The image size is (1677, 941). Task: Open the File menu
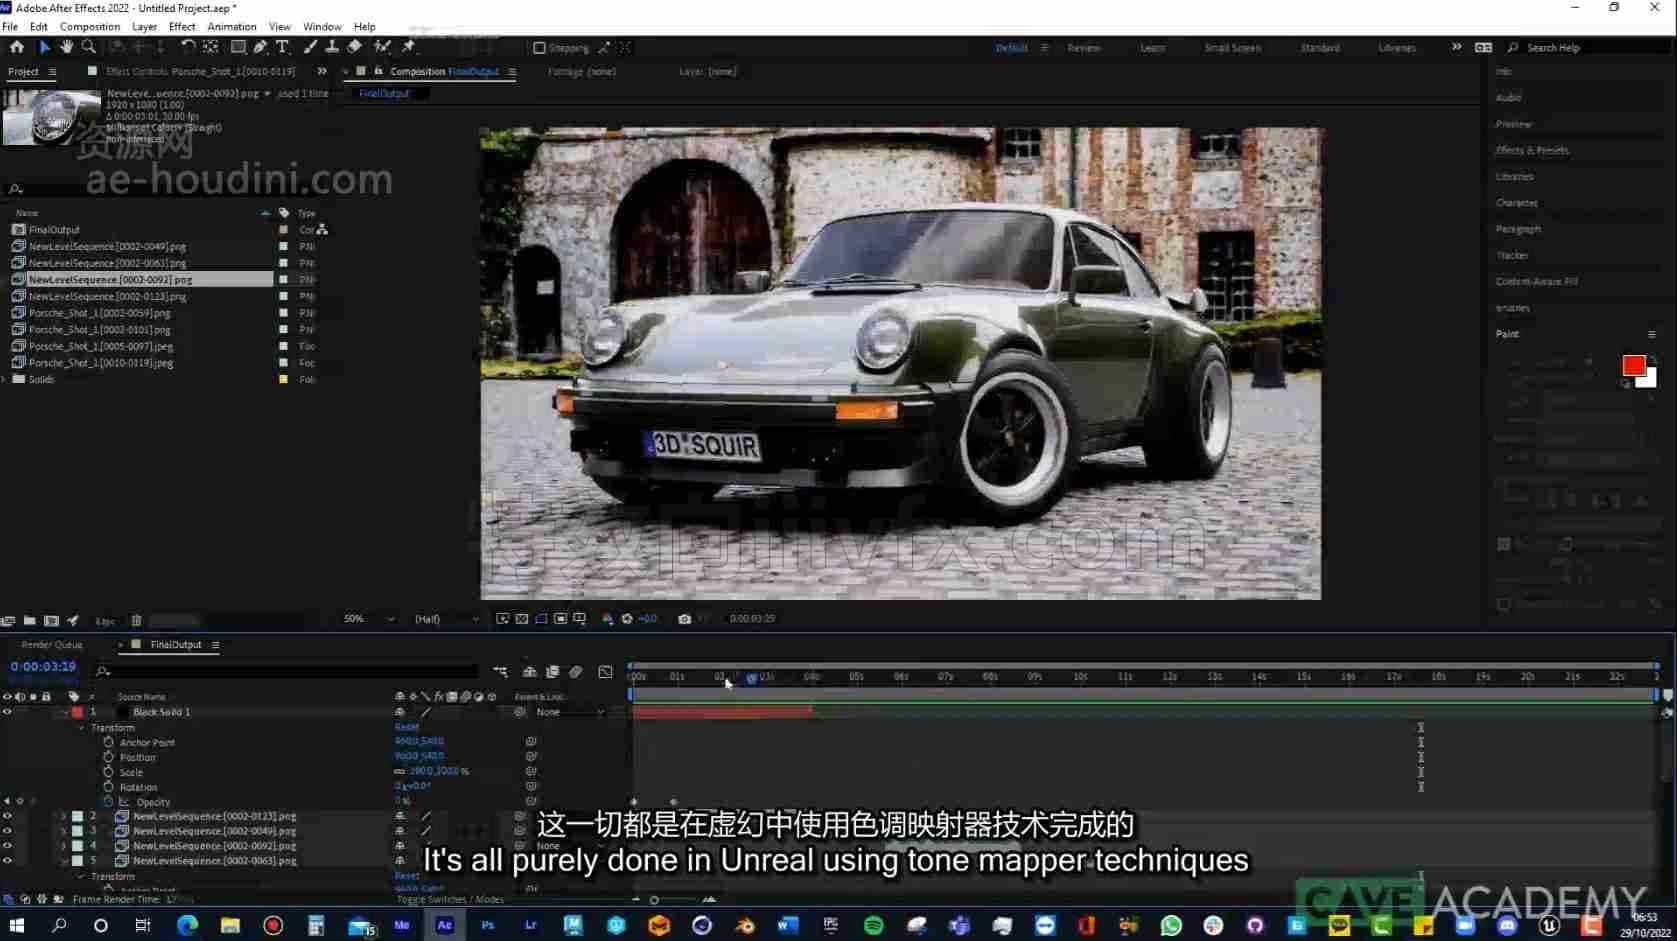(x=10, y=27)
